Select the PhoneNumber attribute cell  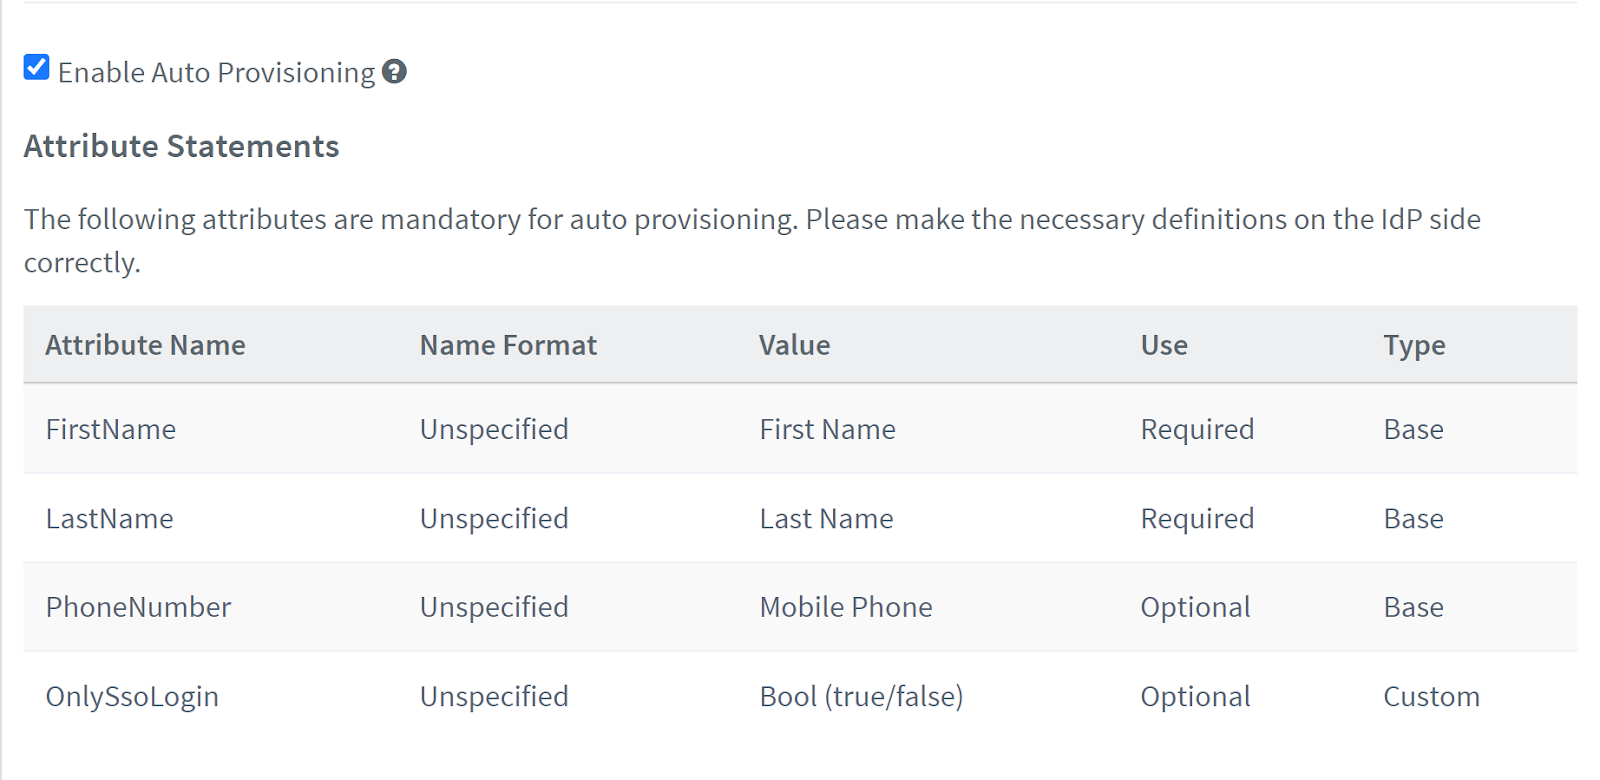click(138, 607)
